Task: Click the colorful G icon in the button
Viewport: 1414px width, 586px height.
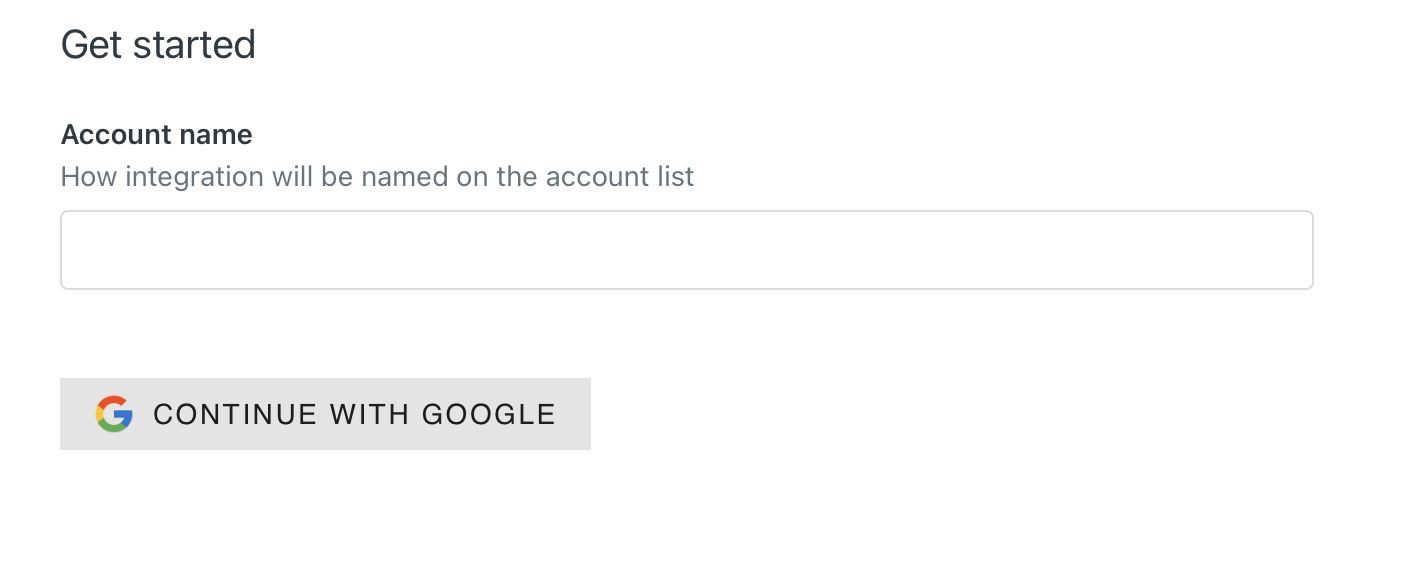Action: click(x=114, y=414)
